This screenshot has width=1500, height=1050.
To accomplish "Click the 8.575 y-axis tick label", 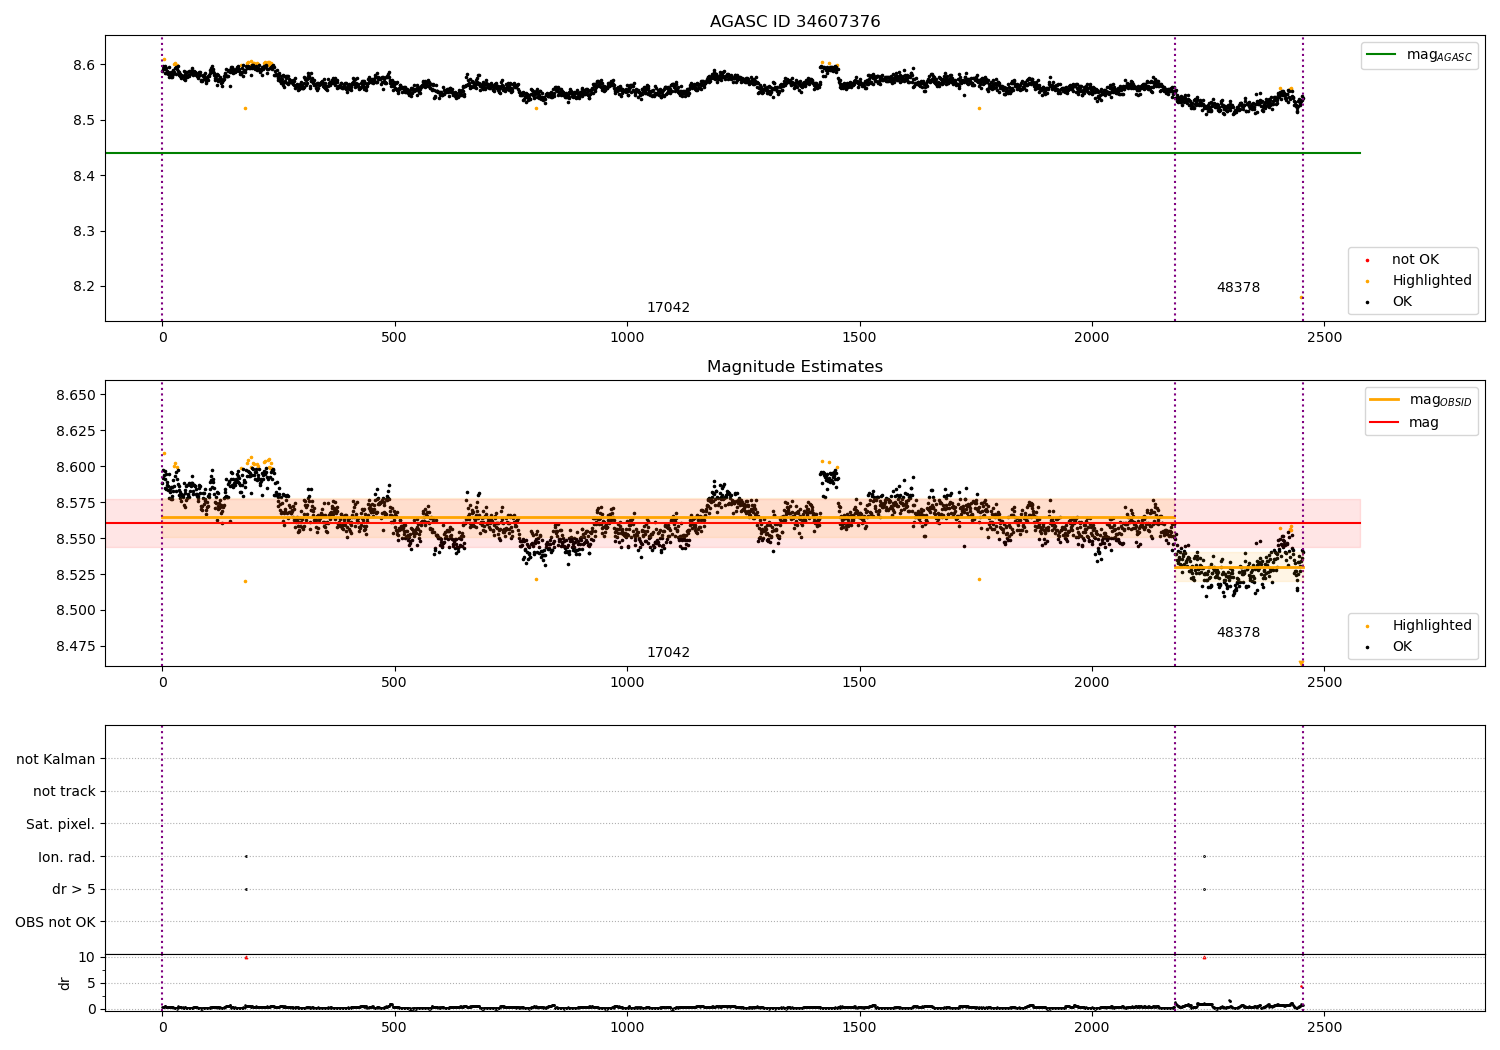I will pos(76,503).
